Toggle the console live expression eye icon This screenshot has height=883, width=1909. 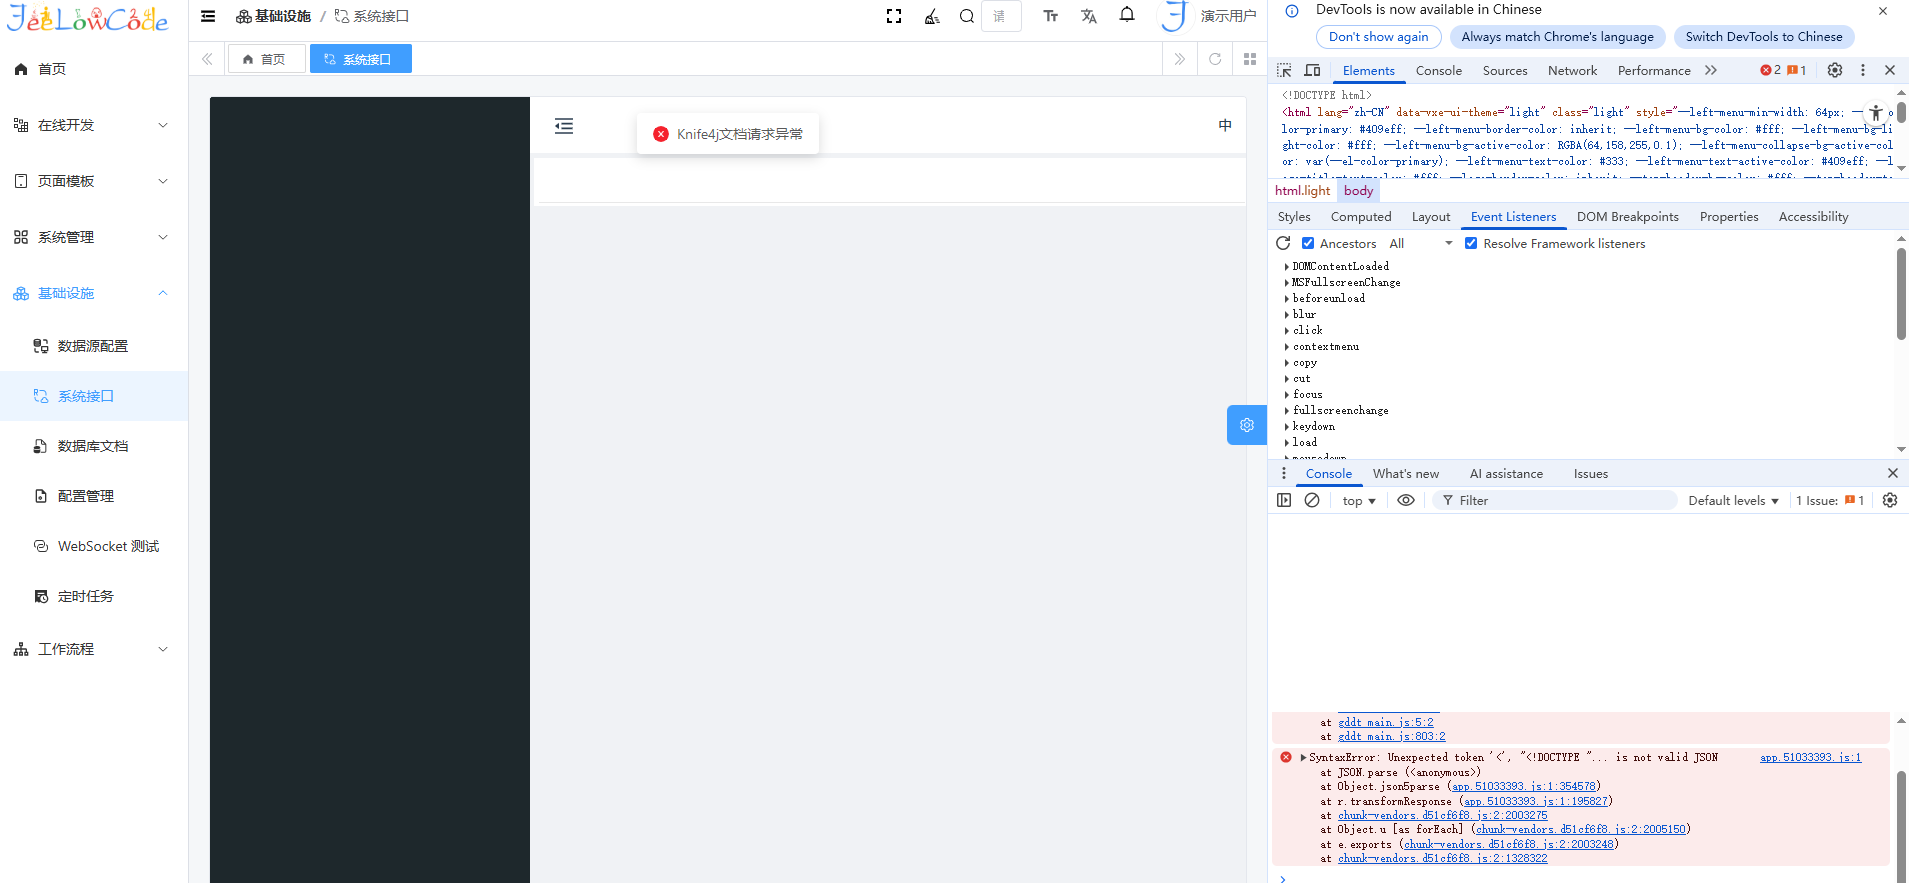pyautogui.click(x=1406, y=500)
